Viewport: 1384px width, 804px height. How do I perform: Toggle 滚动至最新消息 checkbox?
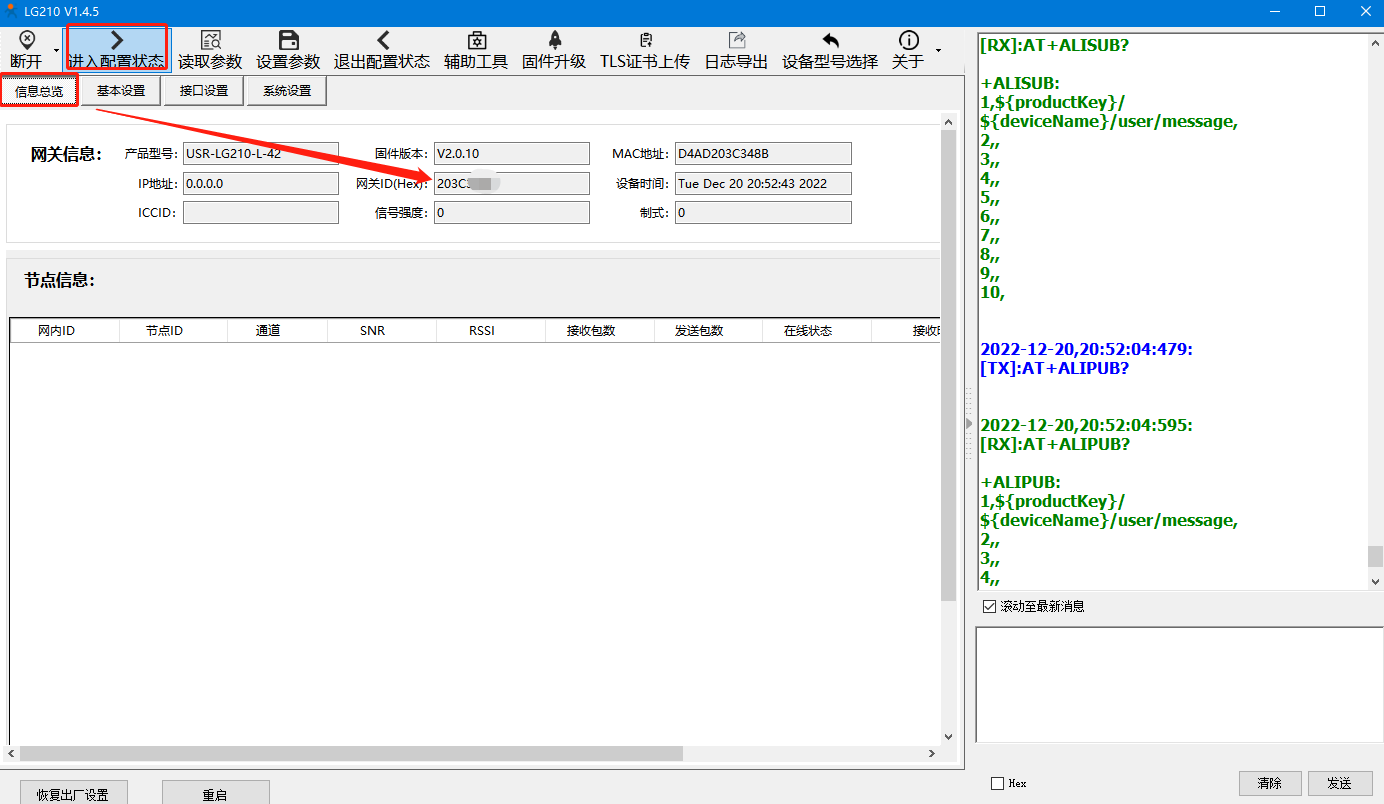coord(990,606)
